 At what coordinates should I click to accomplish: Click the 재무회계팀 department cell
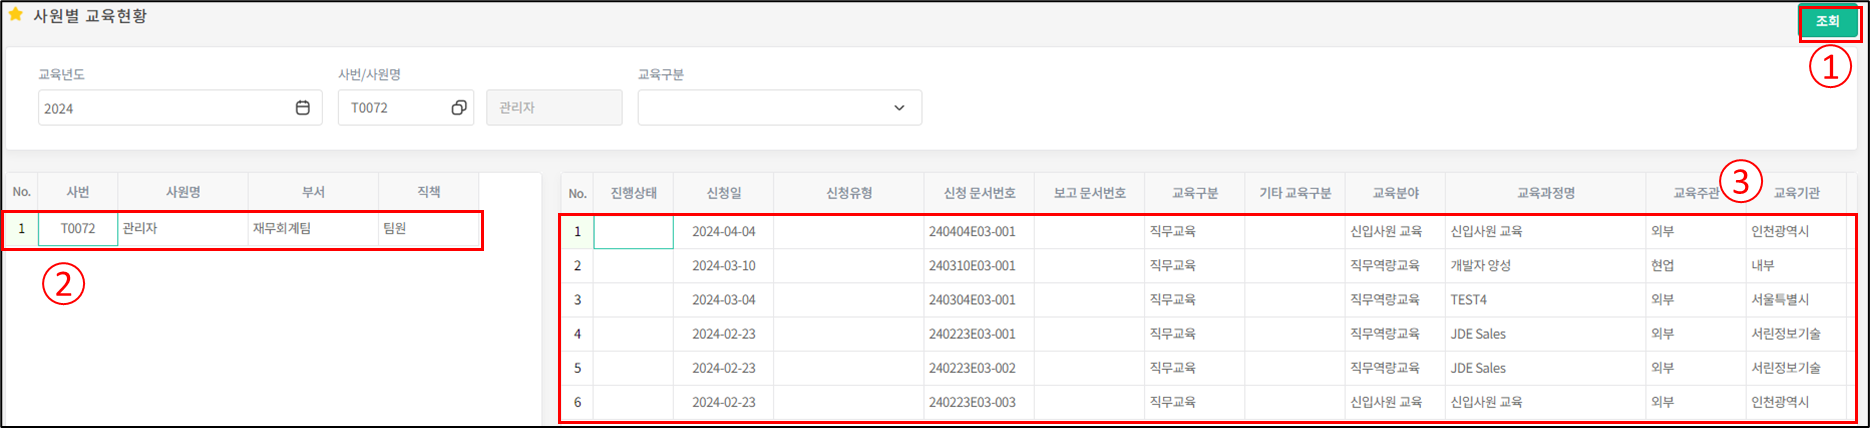pyautogui.click(x=282, y=229)
